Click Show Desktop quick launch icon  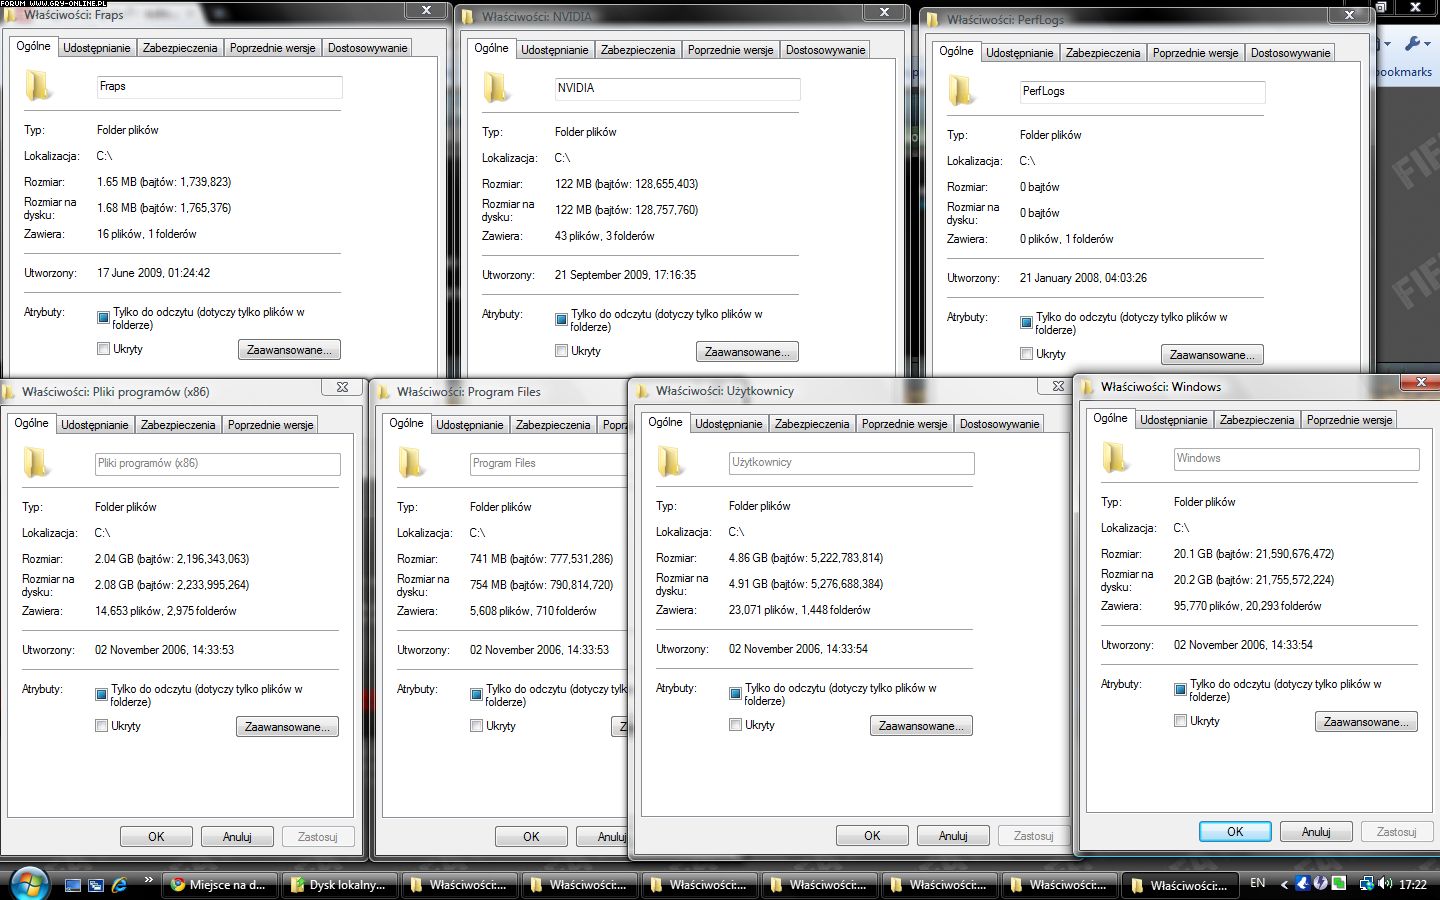pos(73,885)
